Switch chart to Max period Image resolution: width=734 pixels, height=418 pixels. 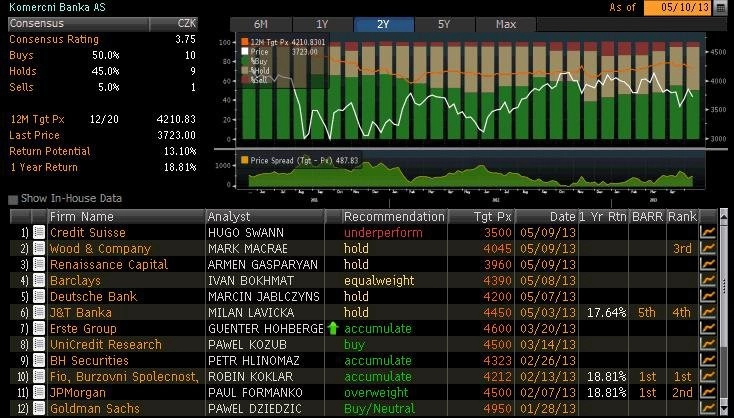click(x=506, y=24)
